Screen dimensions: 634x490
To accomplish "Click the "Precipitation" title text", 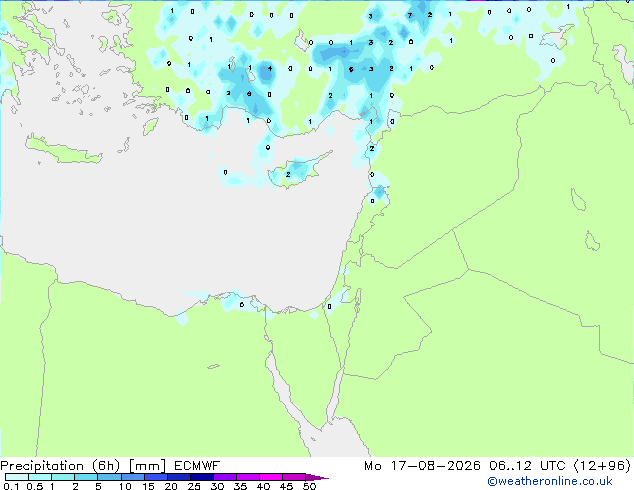I will point(42,466).
